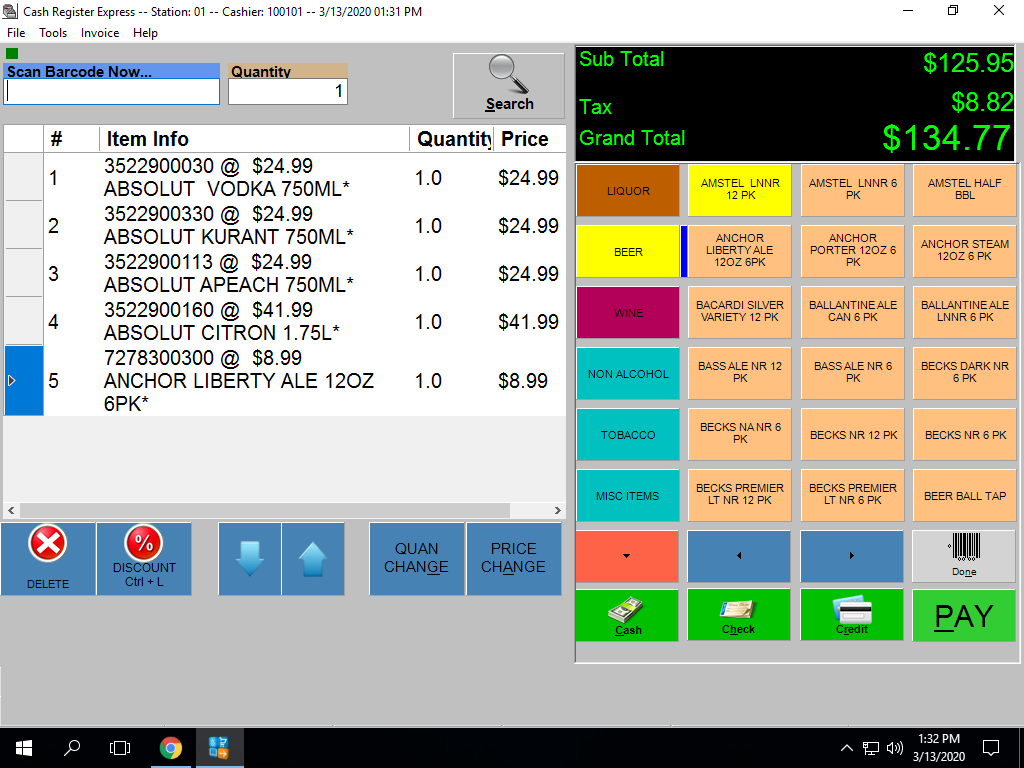Select the LIQUOR category
1024x768 pixels.
628,191
